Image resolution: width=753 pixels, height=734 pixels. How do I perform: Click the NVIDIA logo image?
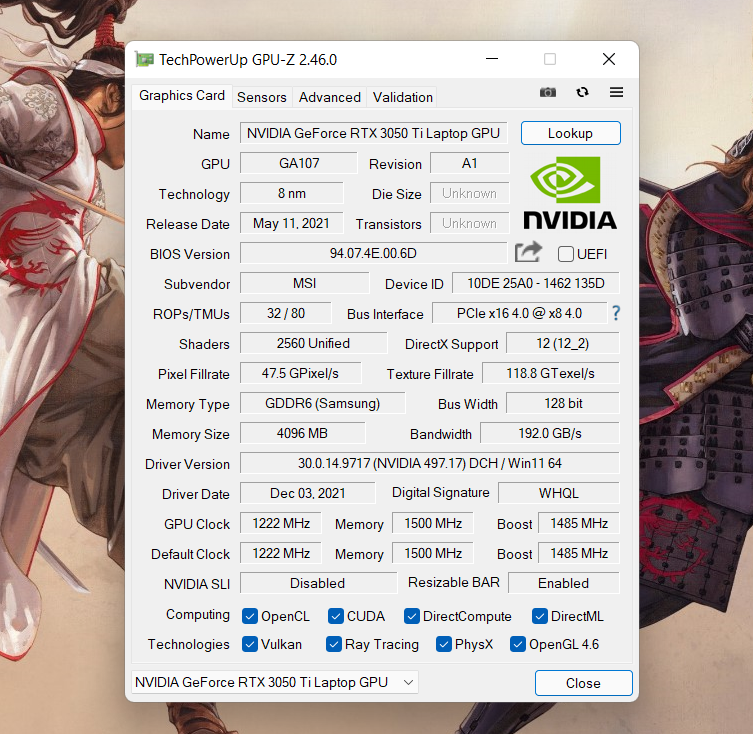tap(570, 193)
